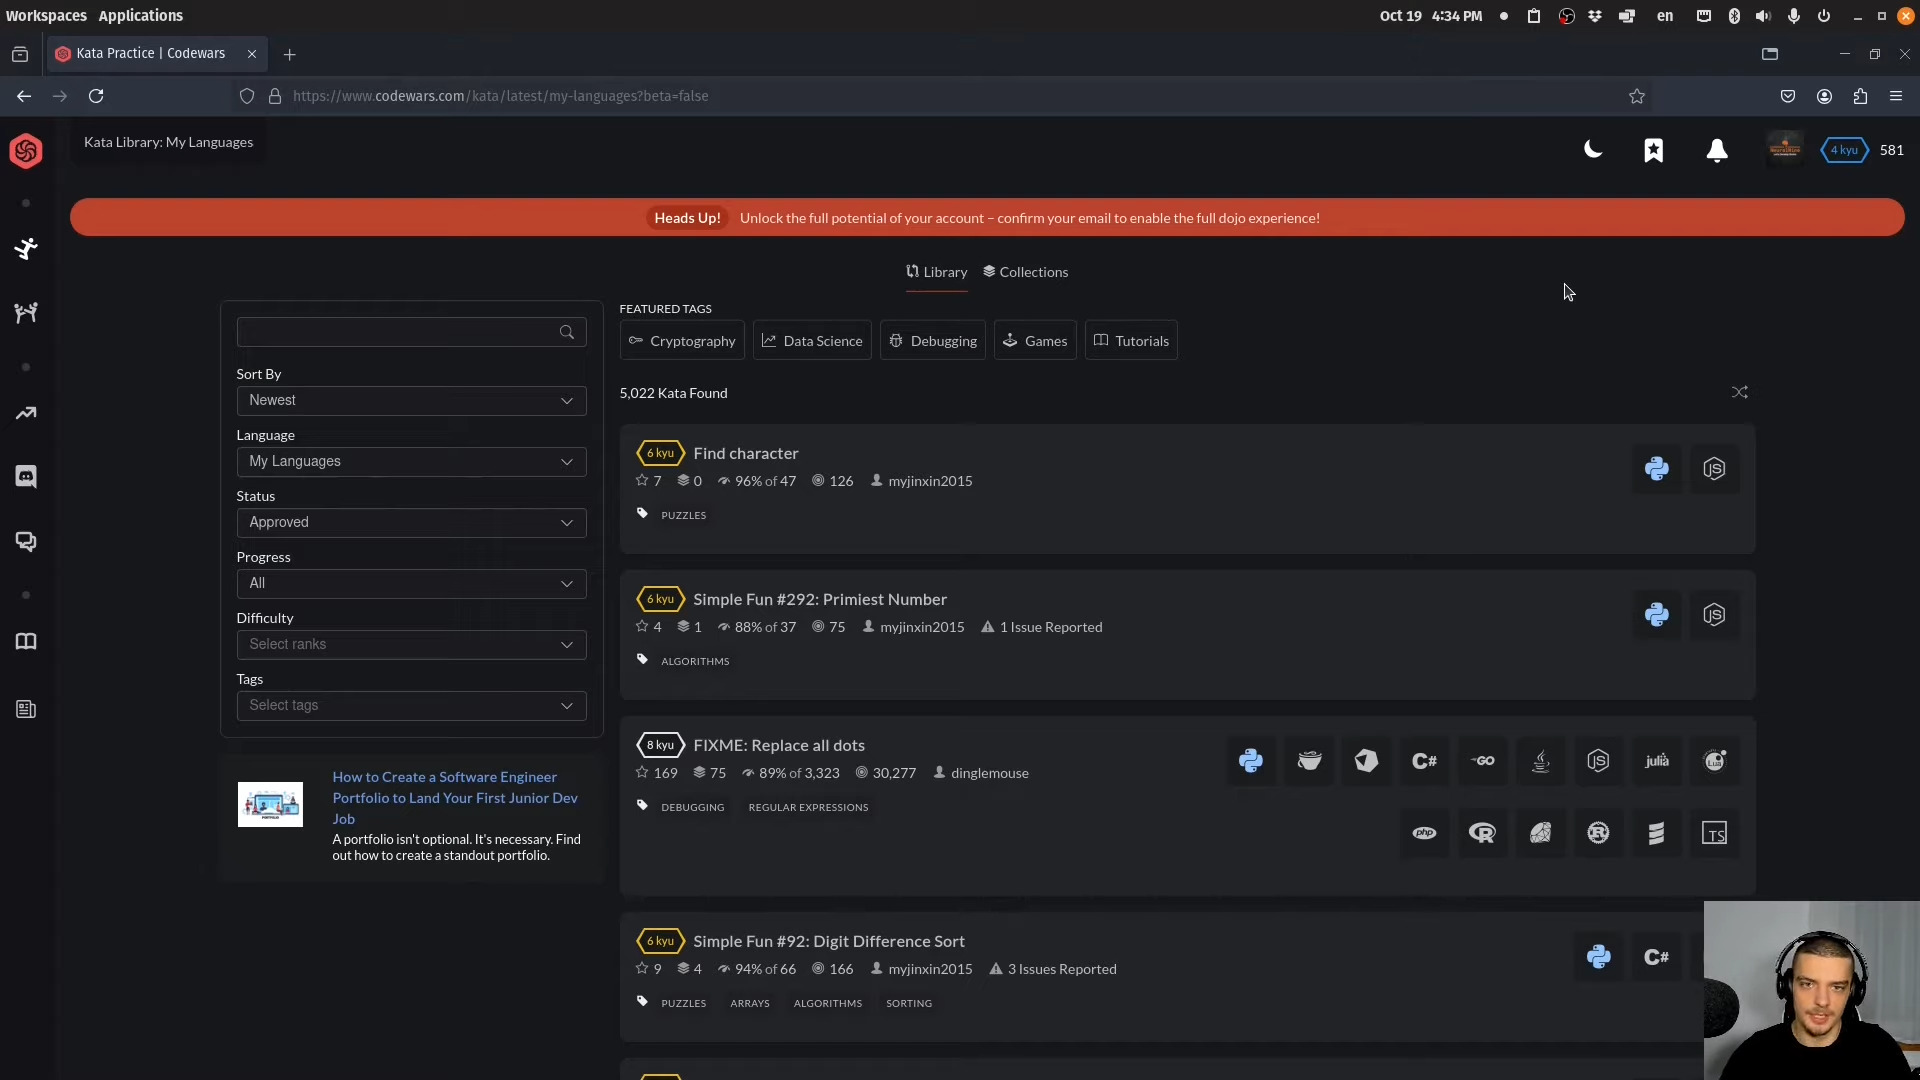Open Simple Fun #292: Primiest Number
This screenshot has height=1080, width=1920.
click(820, 599)
